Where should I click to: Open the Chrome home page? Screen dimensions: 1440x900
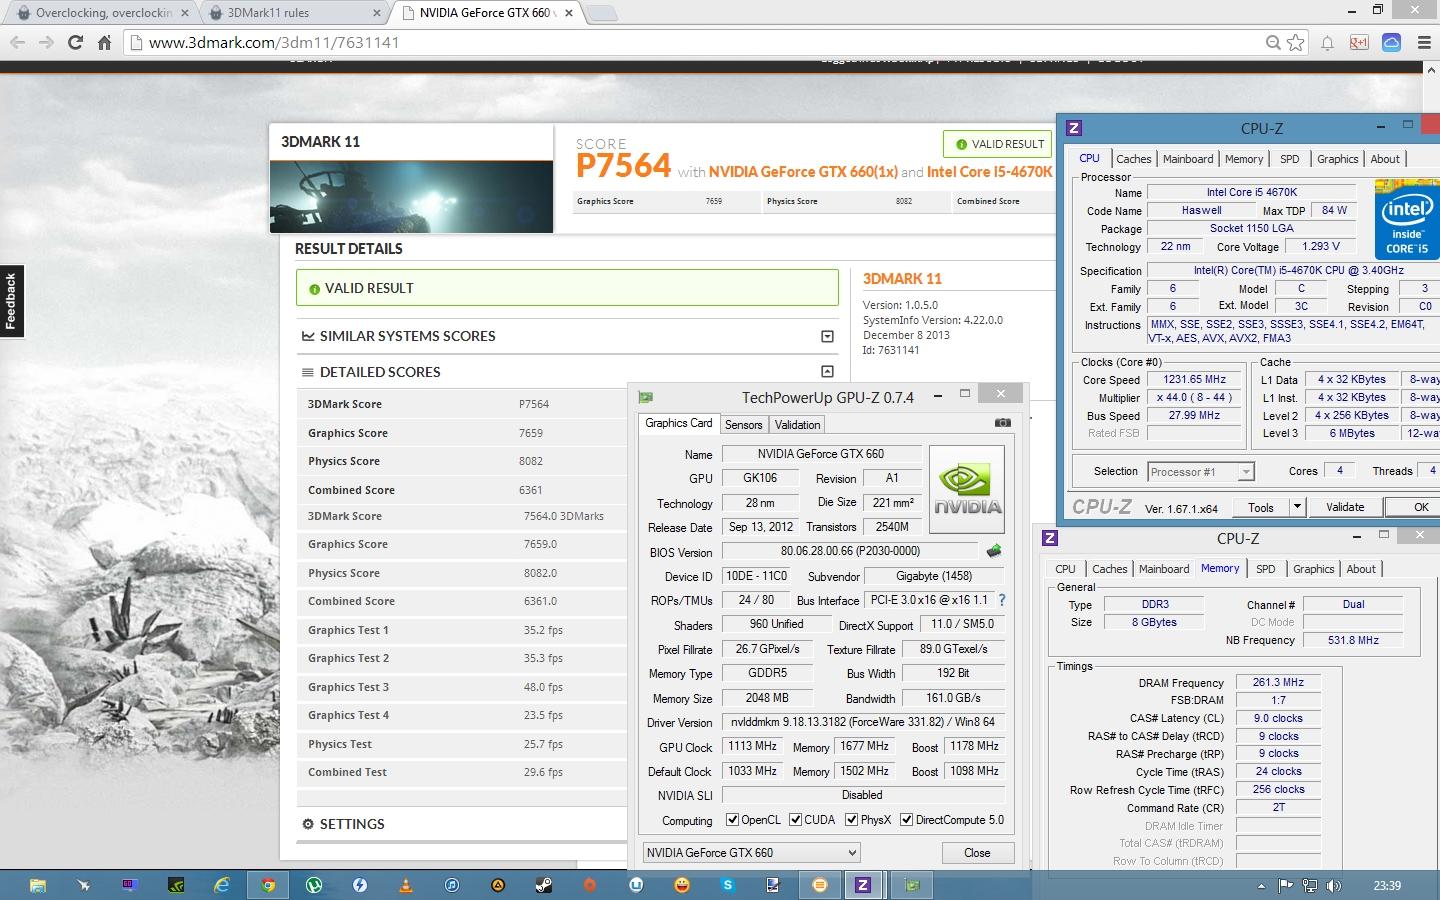(104, 42)
